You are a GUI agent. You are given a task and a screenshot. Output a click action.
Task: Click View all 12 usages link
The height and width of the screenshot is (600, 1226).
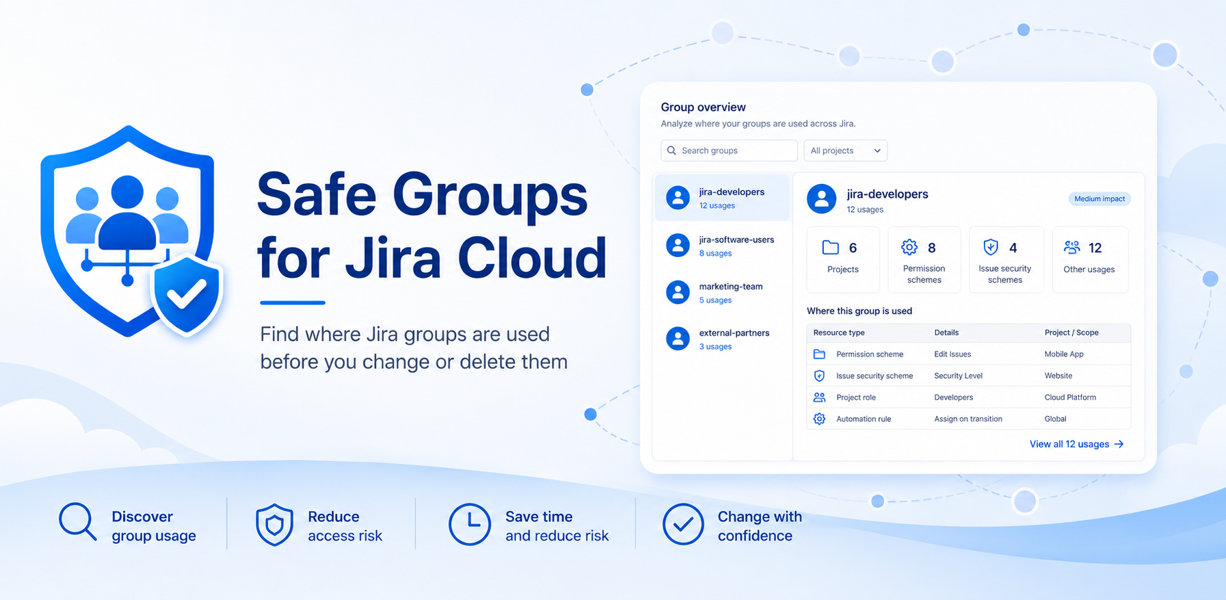pyautogui.click(x=1076, y=444)
